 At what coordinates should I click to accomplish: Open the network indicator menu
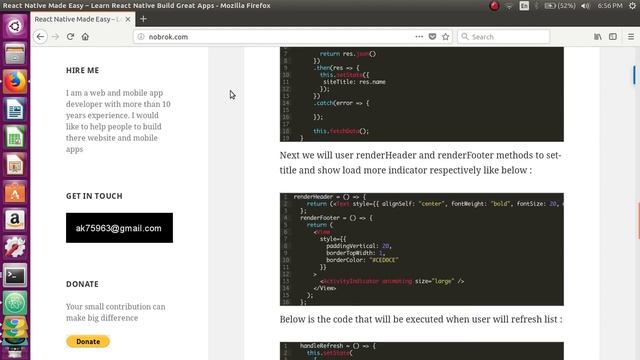509,6
